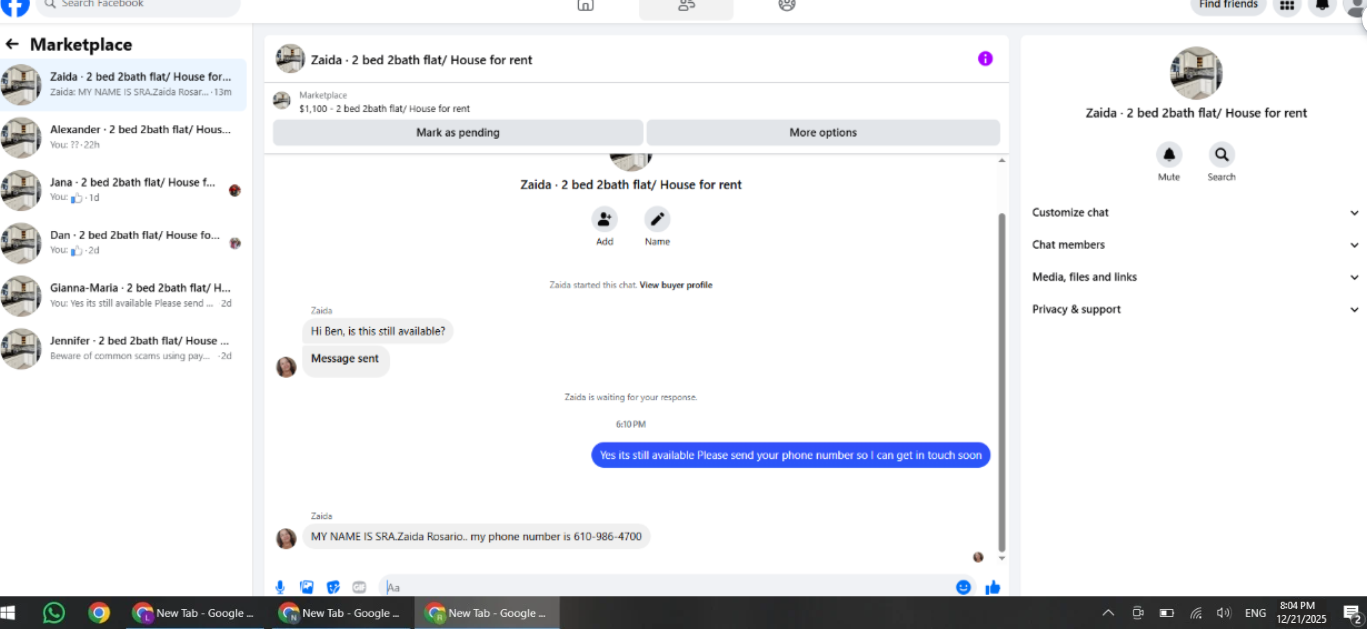This screenshot has height=629, width=1367.
Task: Click the chat vertical scrollbar
Action: tap(1002, 380)
